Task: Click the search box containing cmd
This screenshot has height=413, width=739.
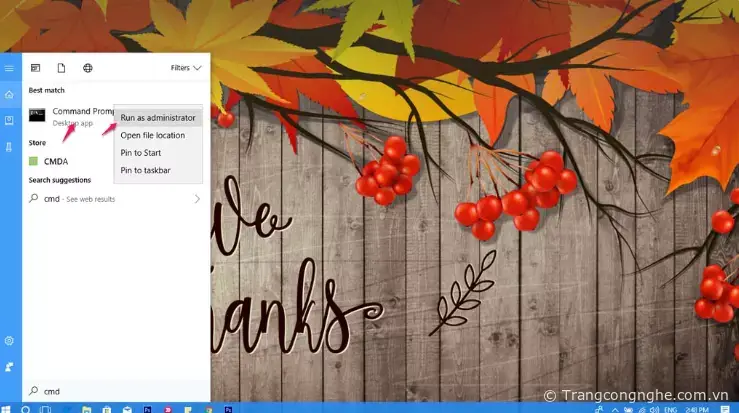Action: [110, 391]
